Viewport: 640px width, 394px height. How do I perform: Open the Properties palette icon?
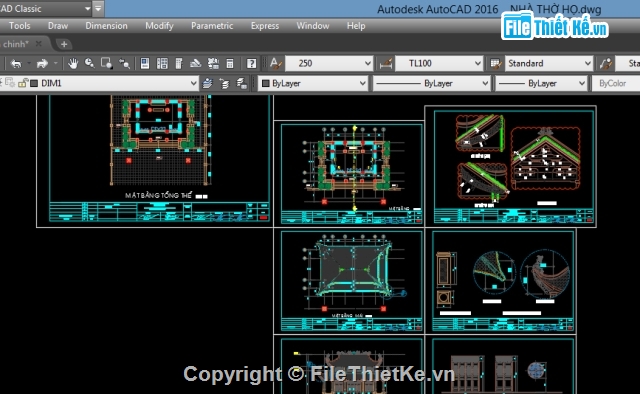145,63
